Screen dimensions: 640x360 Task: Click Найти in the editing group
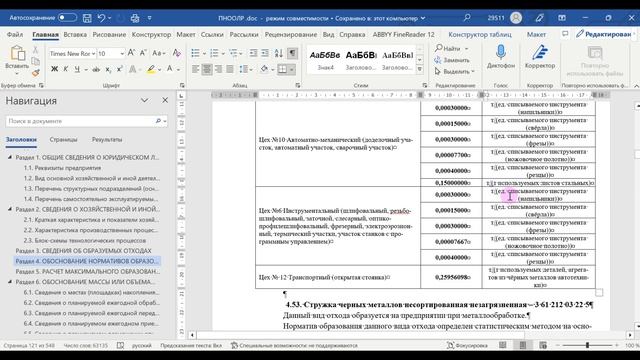[448, 49]
